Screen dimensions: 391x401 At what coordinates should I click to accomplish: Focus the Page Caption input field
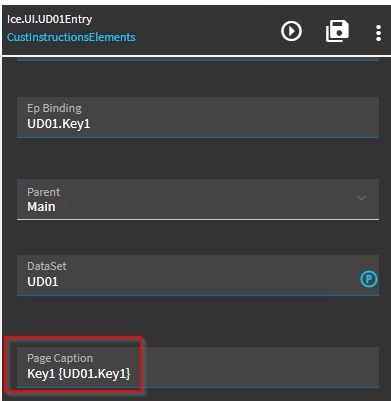tap(198, 367)
